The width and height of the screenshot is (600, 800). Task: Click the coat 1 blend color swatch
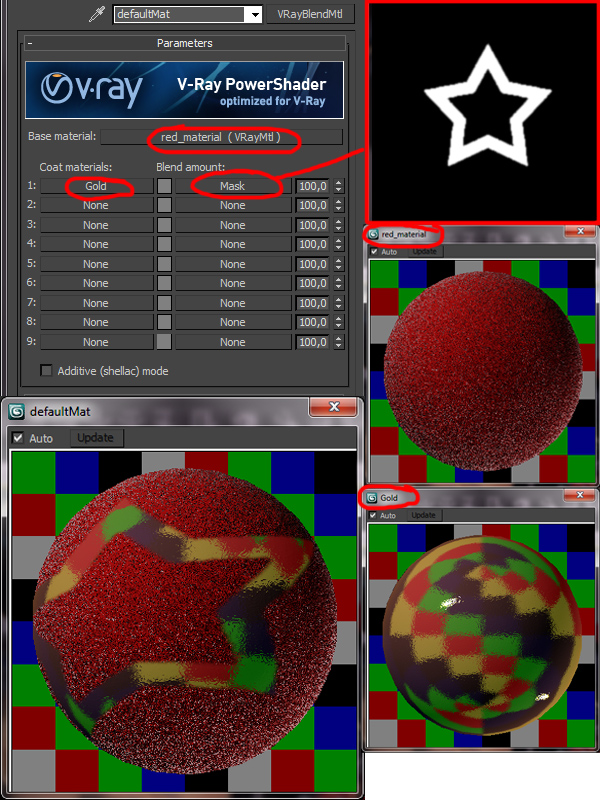(164, 186)
